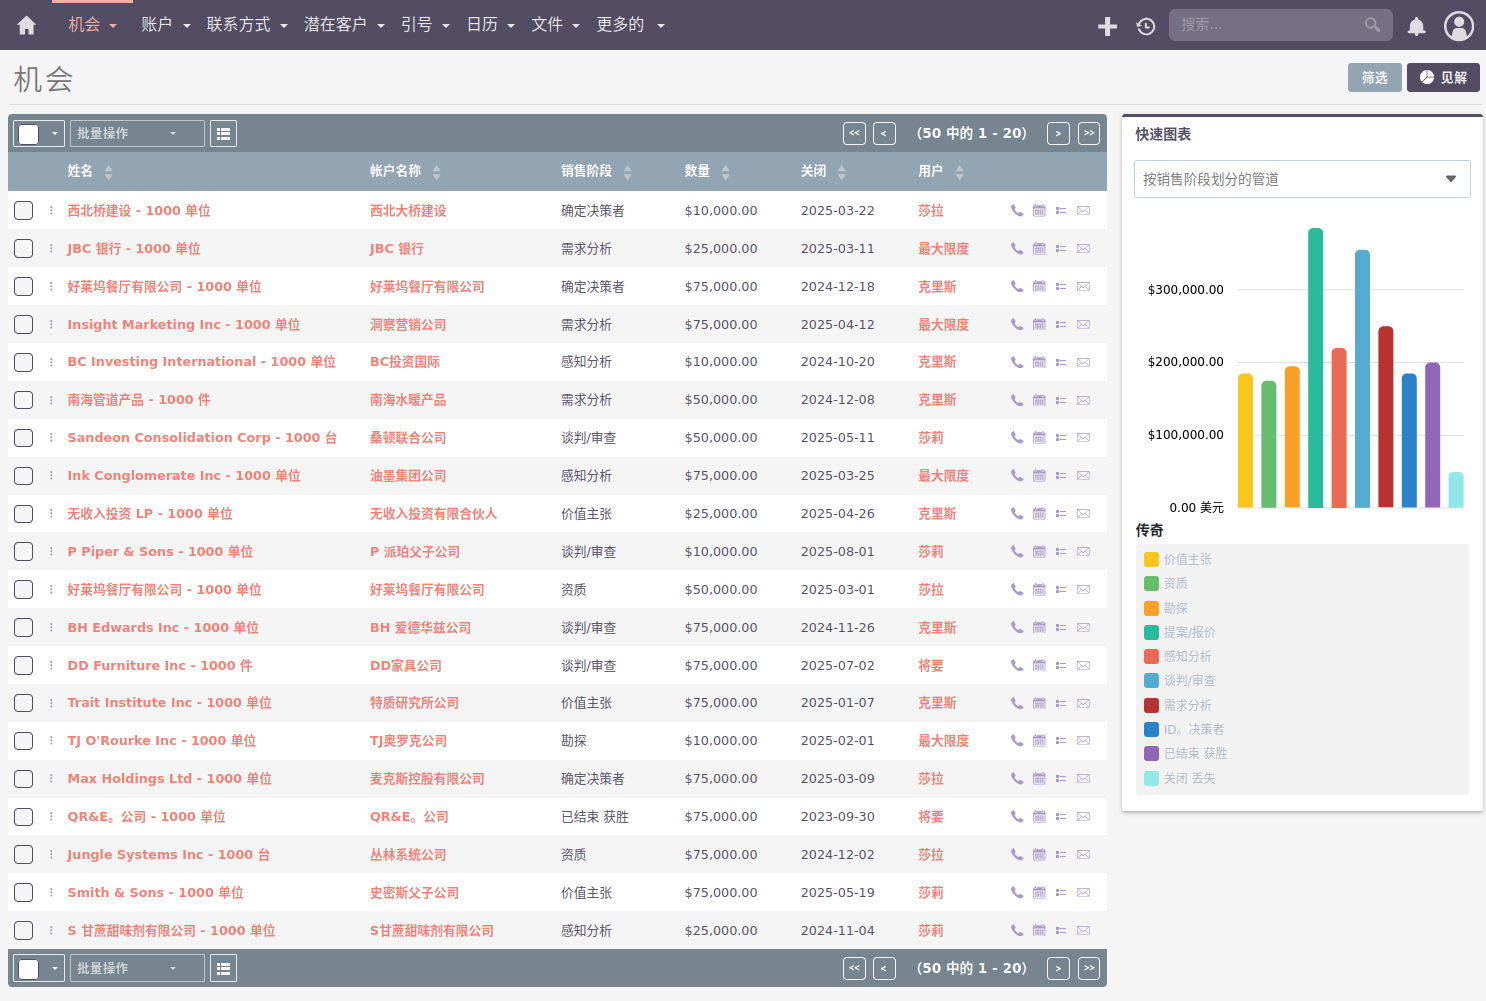Viewport: 1486px width, 1001px height.
Task: Send email for BC Investing International row
Action: coord(1083,362)
